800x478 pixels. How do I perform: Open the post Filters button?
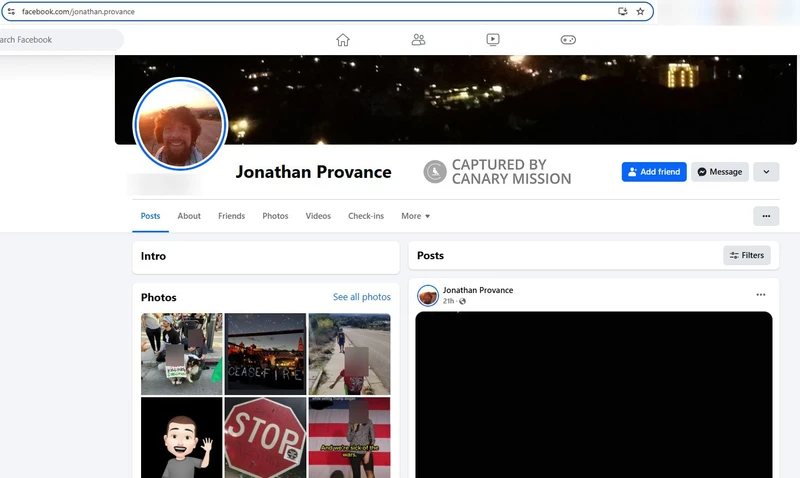(x=746, y=256)
